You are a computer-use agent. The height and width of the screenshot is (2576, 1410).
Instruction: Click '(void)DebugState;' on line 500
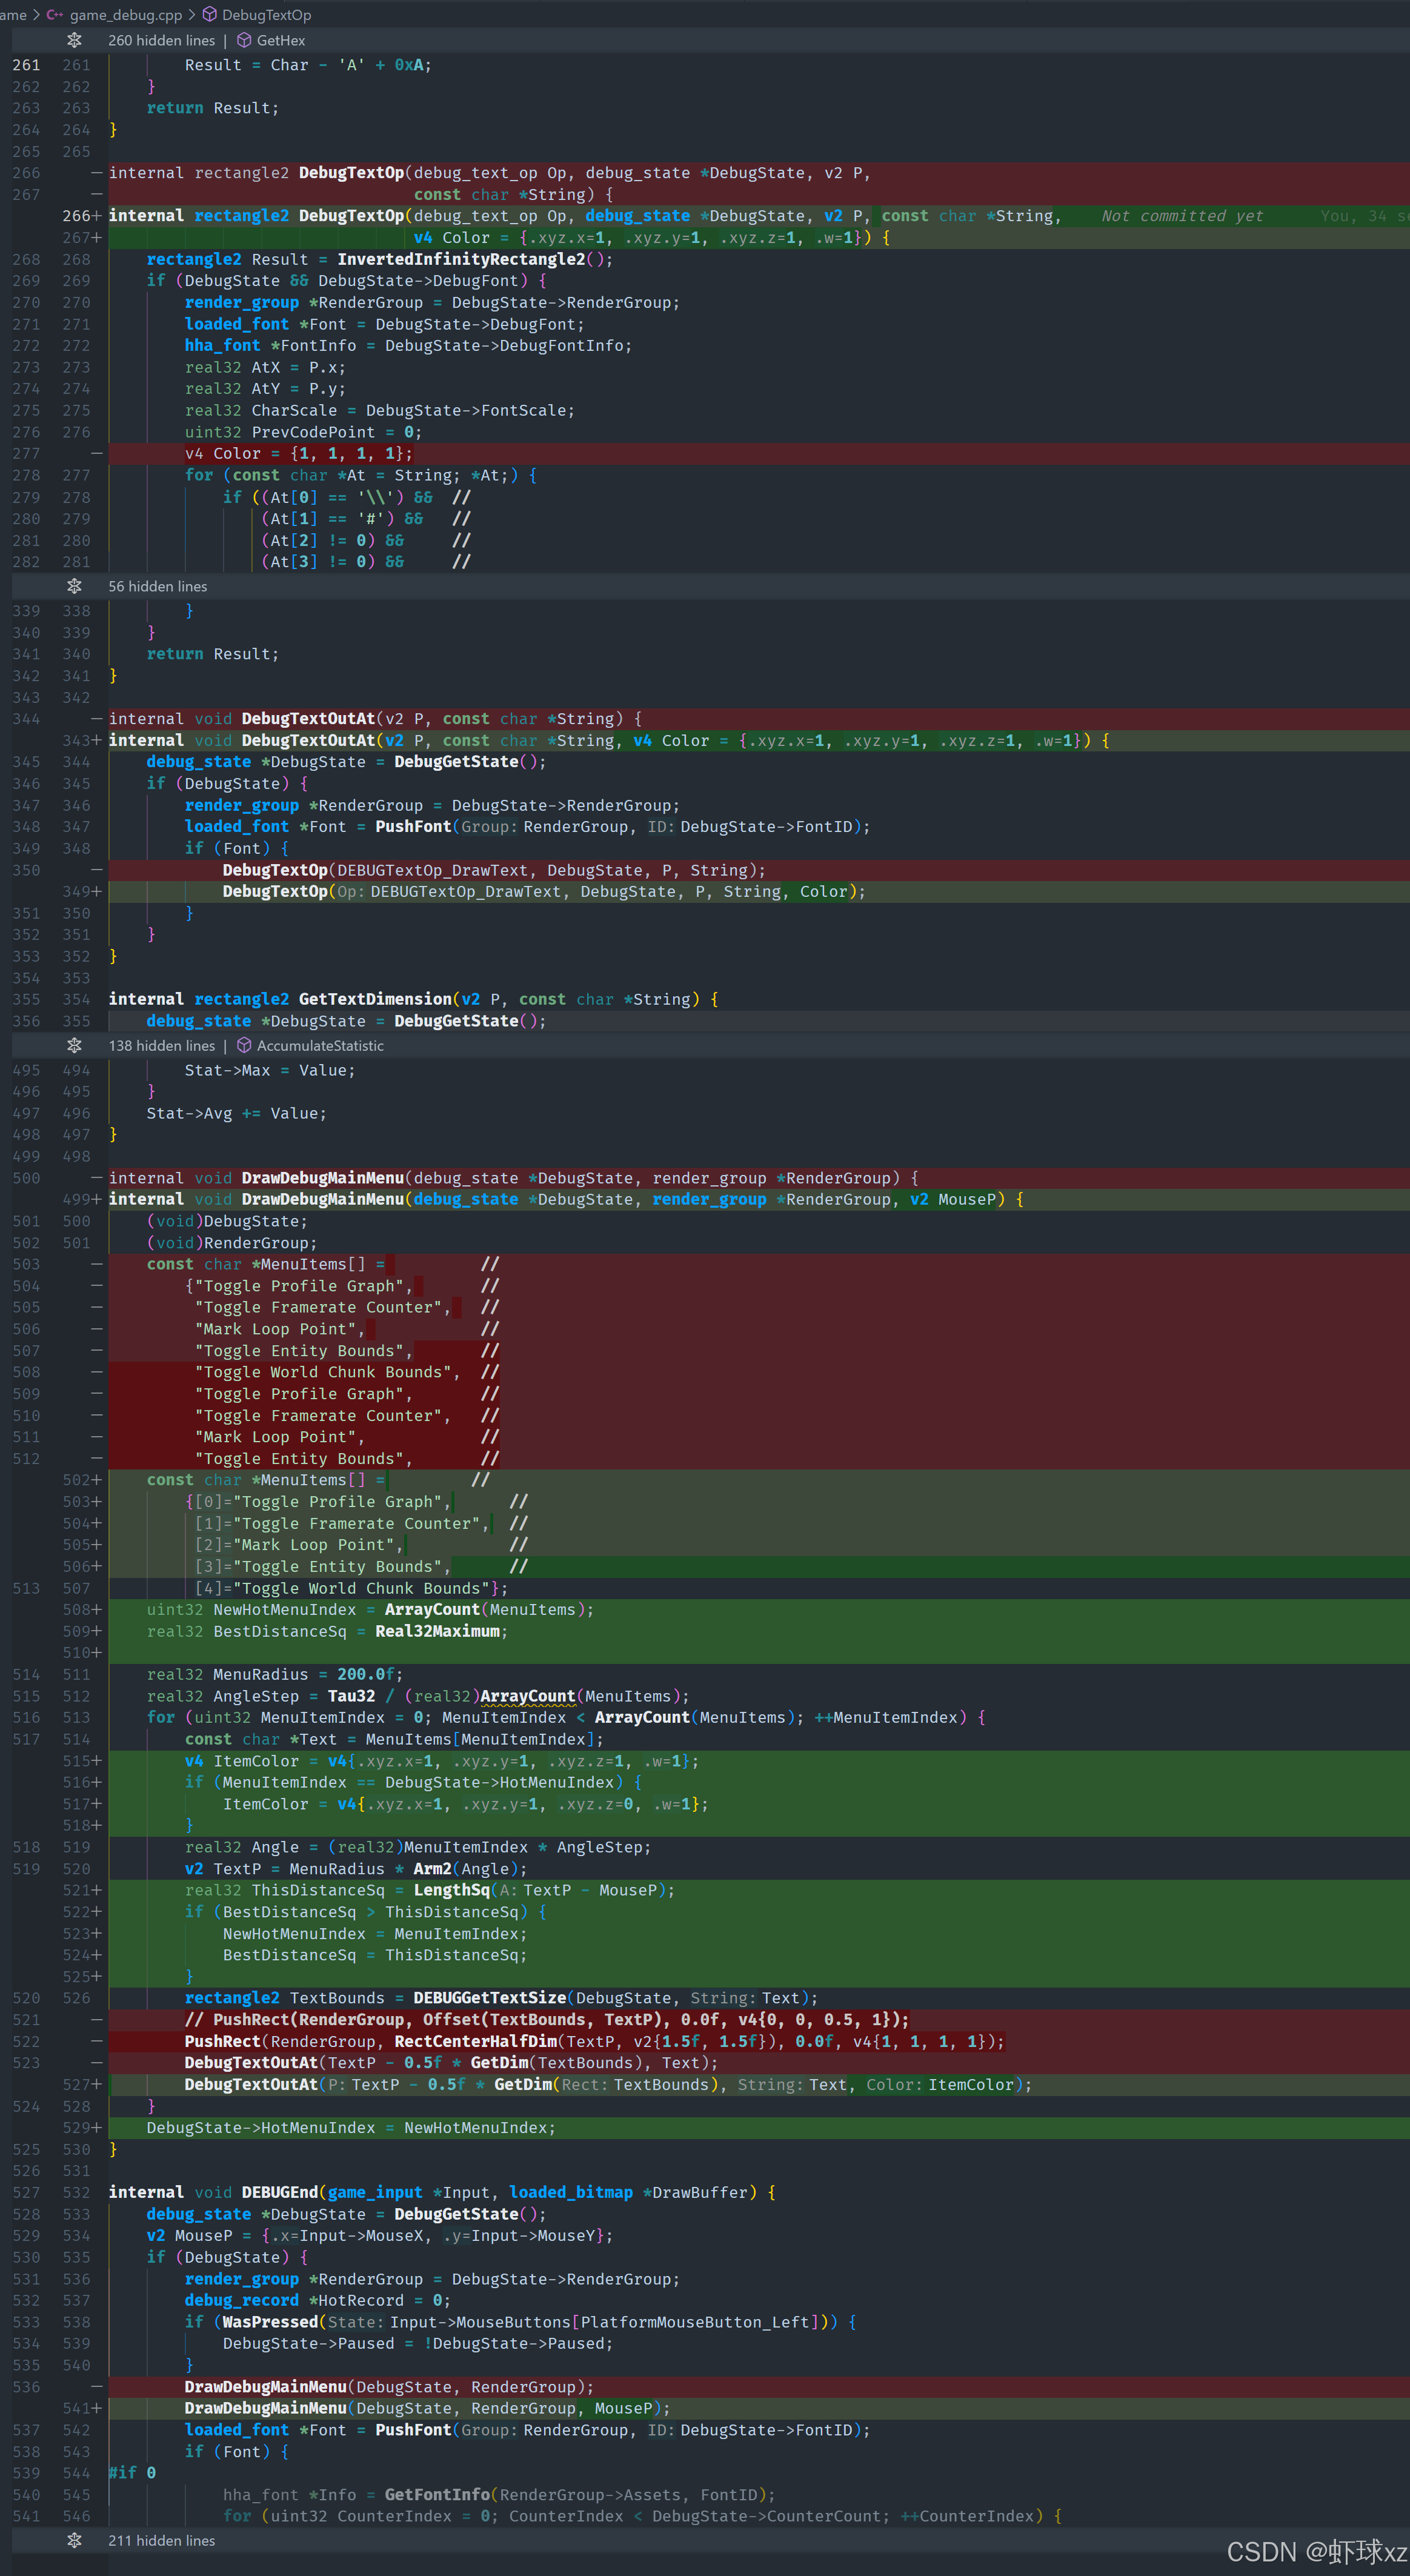(x=227, y=1221)
